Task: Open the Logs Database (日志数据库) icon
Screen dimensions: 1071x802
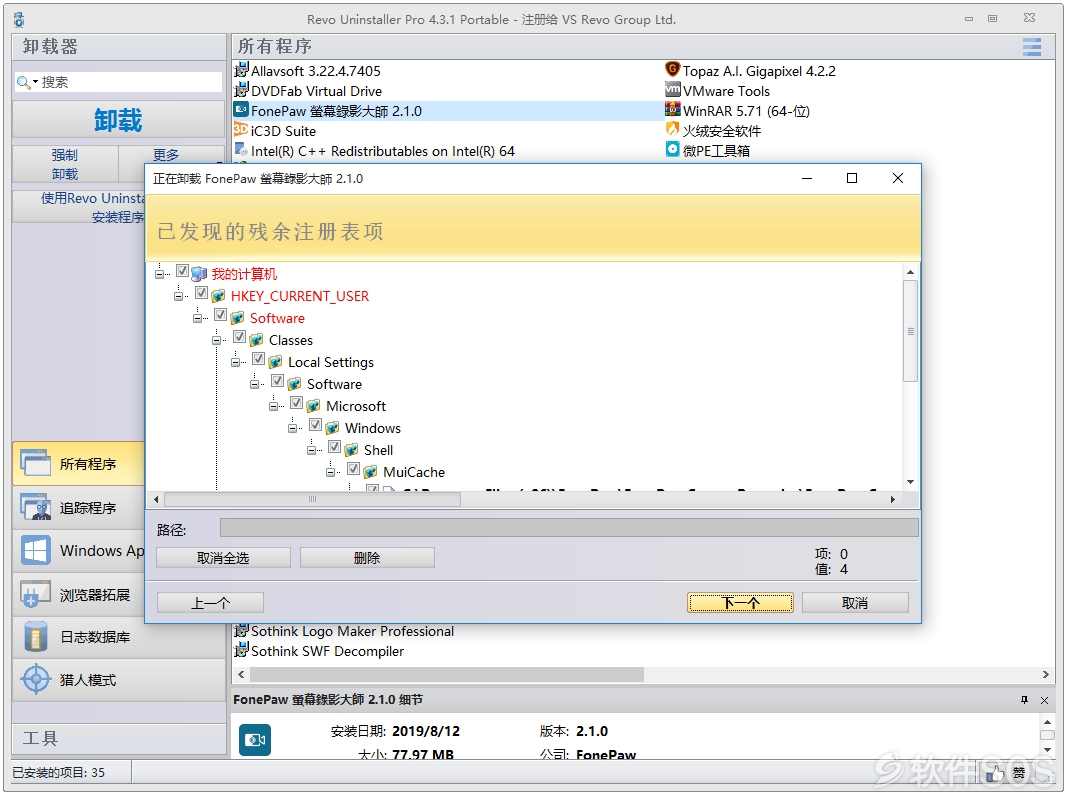Action: pyautogui.click(x=36, y=637)
